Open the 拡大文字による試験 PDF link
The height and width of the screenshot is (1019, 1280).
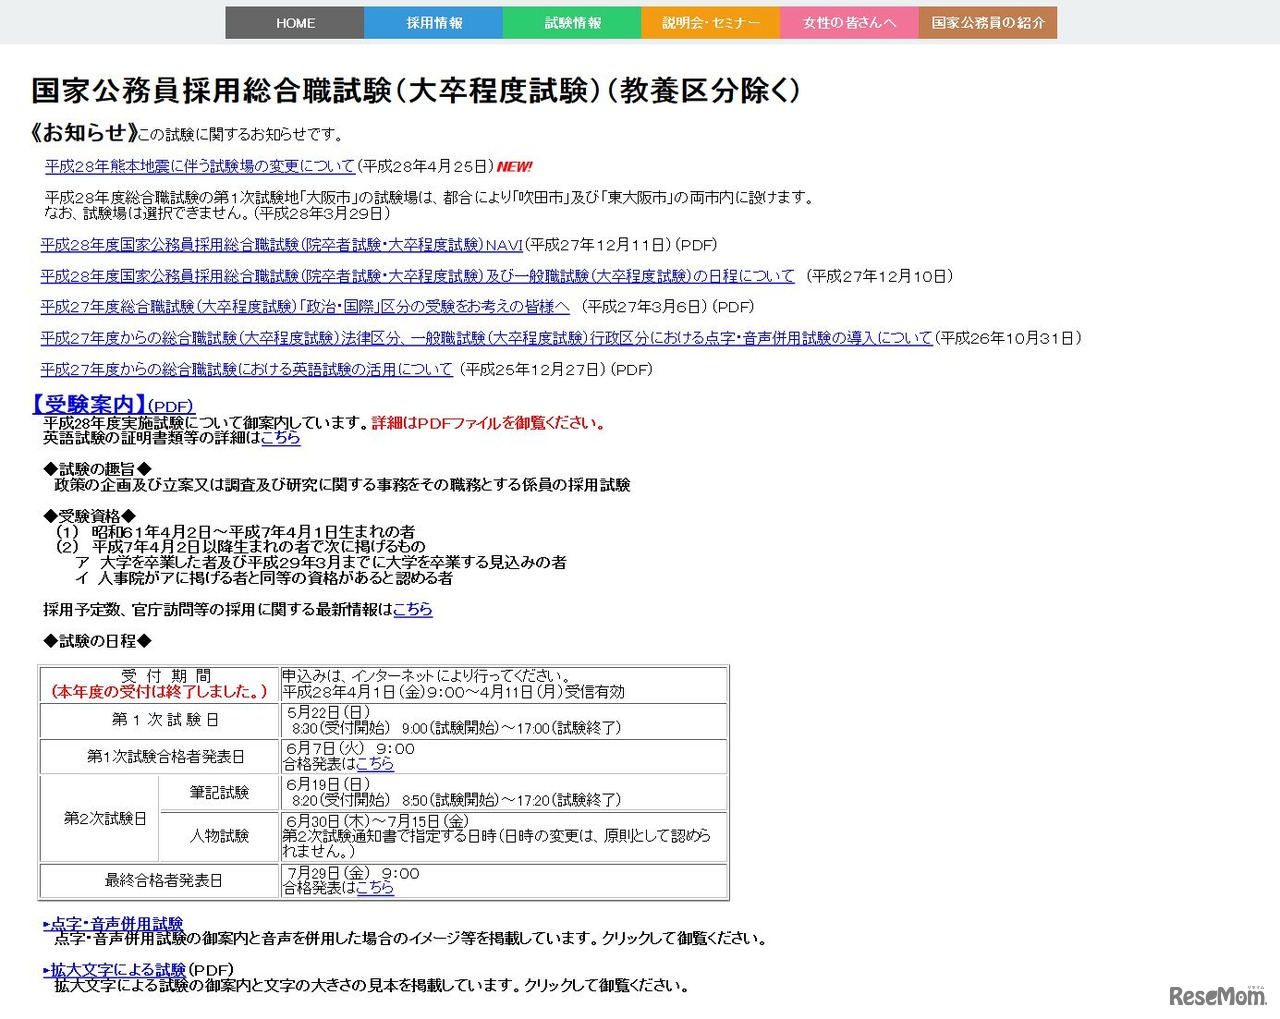[x=116, y=969]
